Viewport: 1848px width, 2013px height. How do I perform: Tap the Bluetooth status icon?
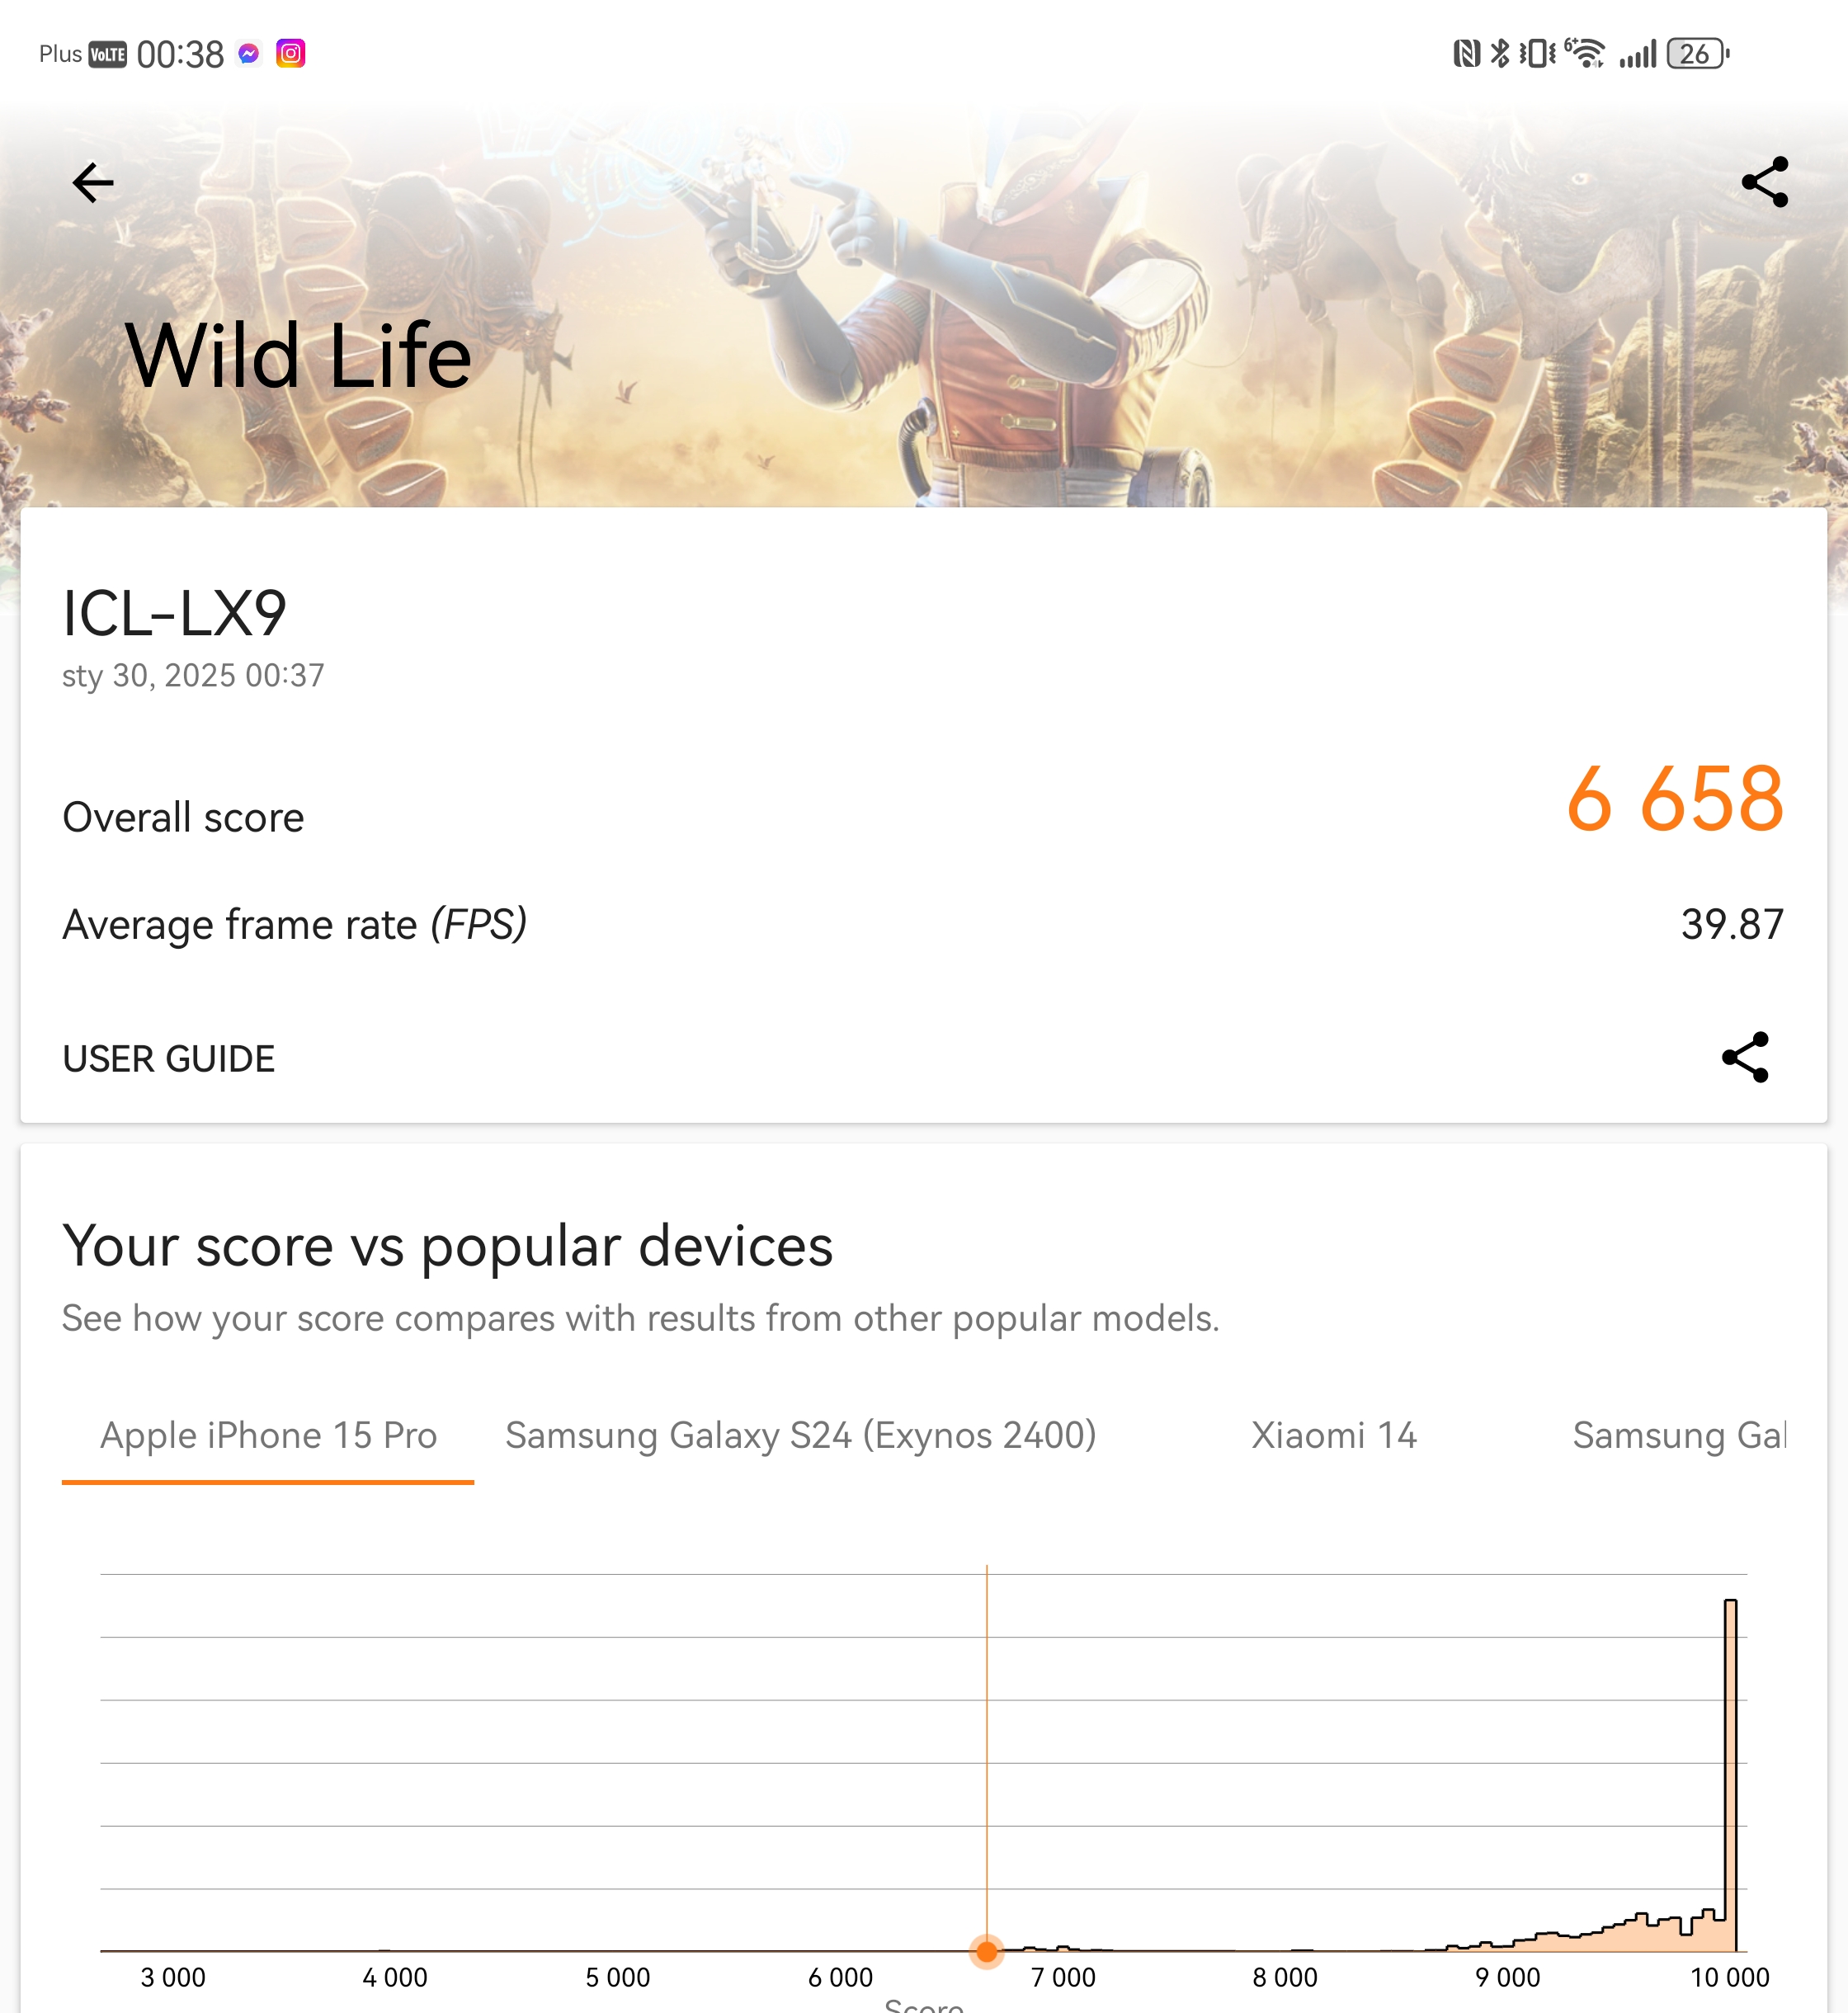point(1500,53)
